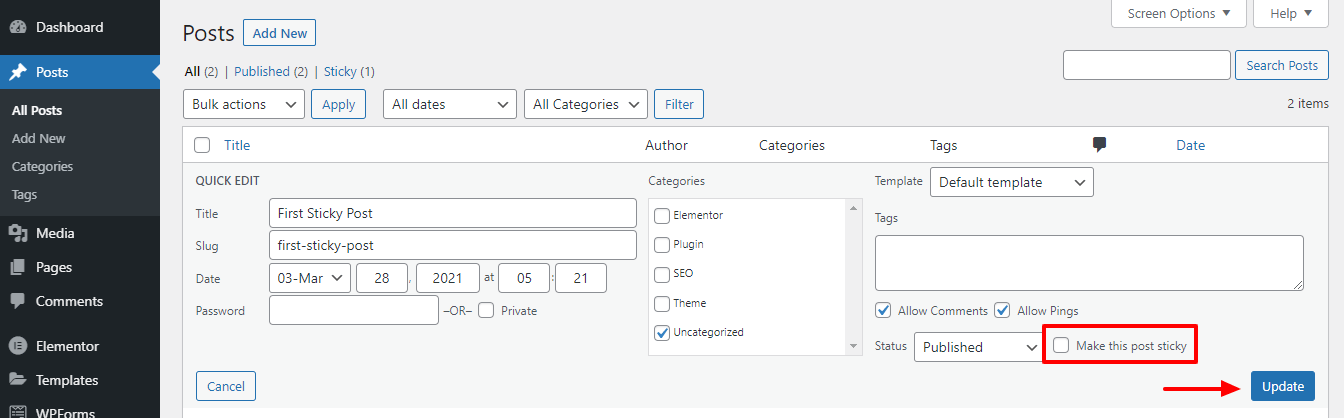
Task: Check the Theme category checkbox
Action: [x=662, y=303]
